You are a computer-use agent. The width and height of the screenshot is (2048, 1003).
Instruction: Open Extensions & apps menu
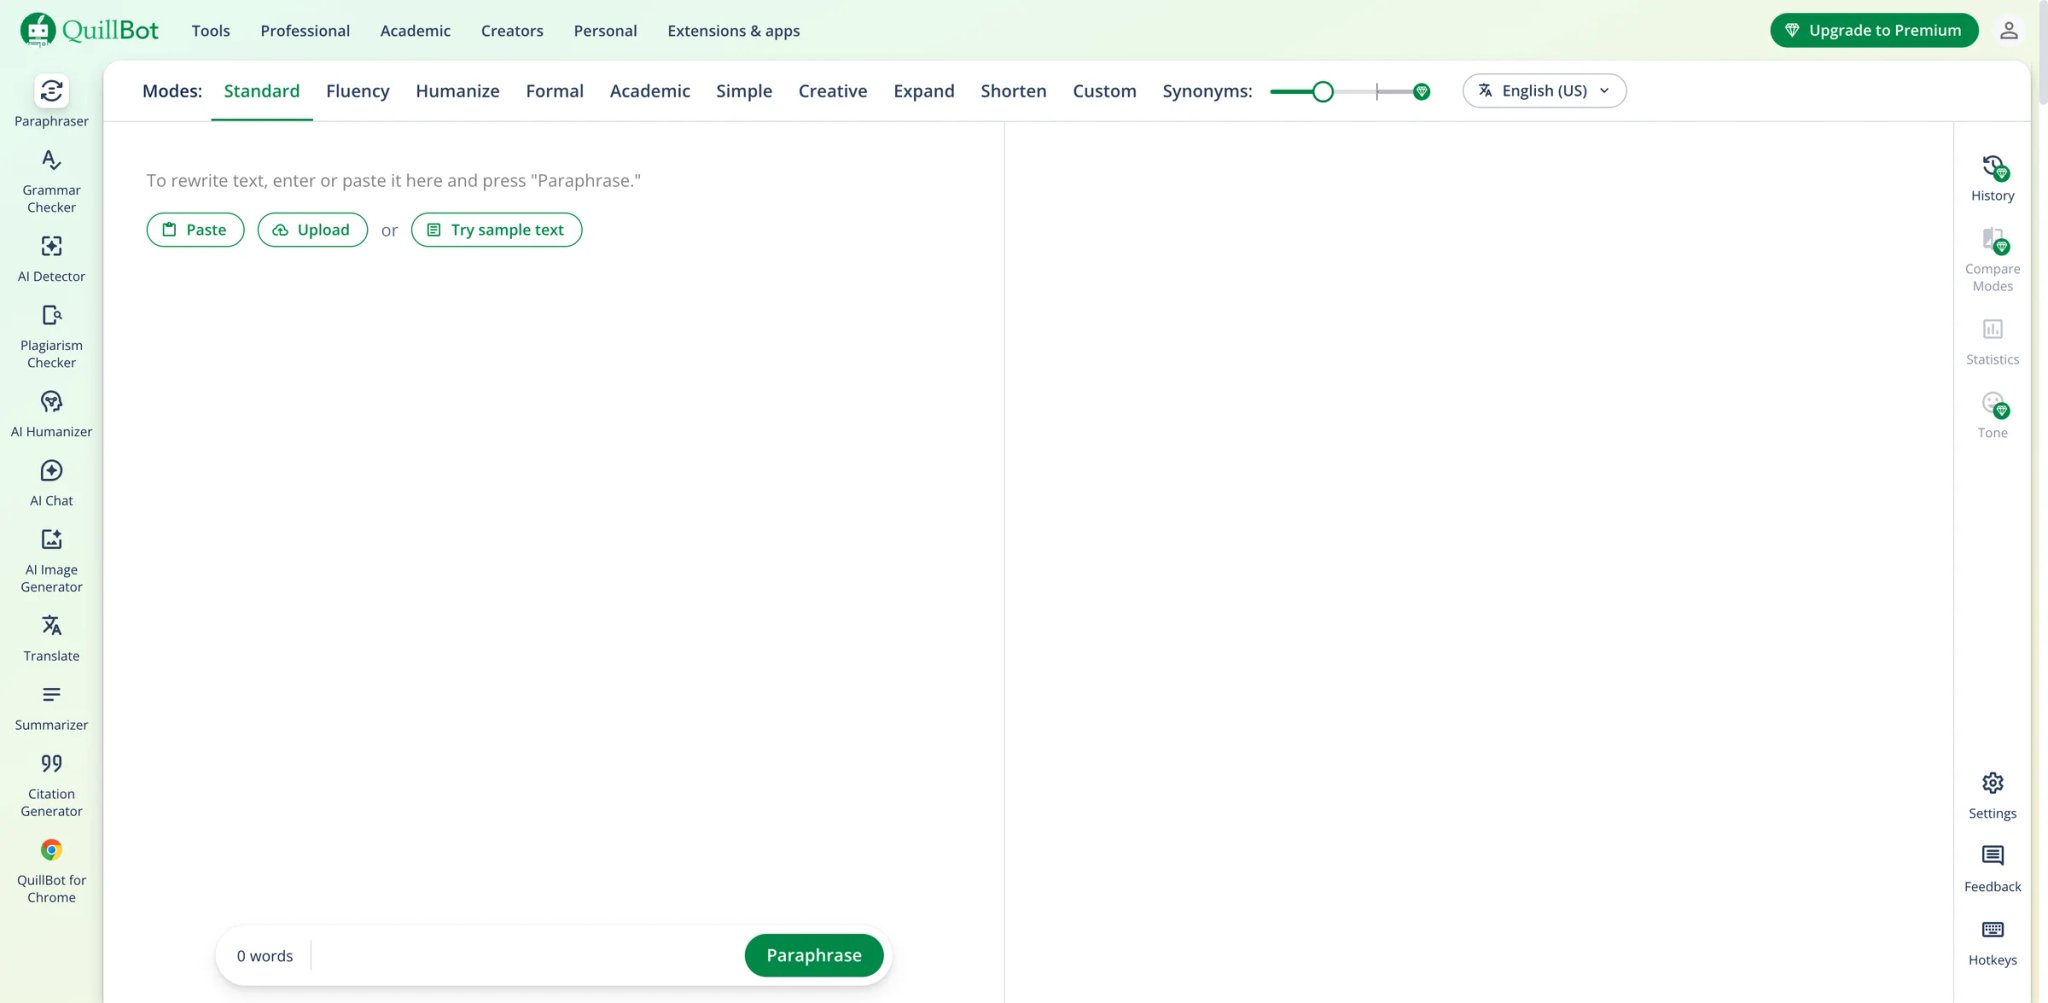coord(733,31)
